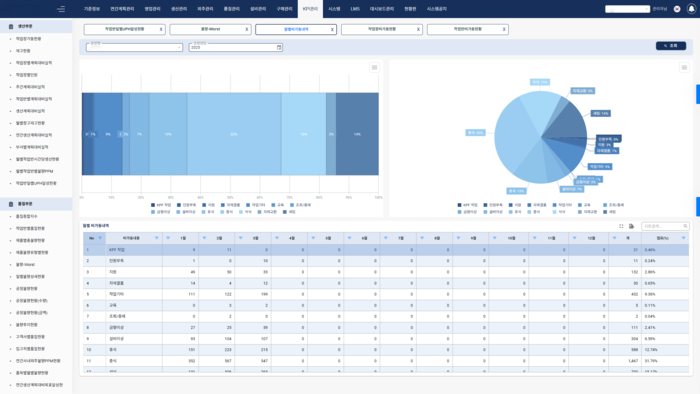Select the highlighted table row number 1

(x=386, y=250)
